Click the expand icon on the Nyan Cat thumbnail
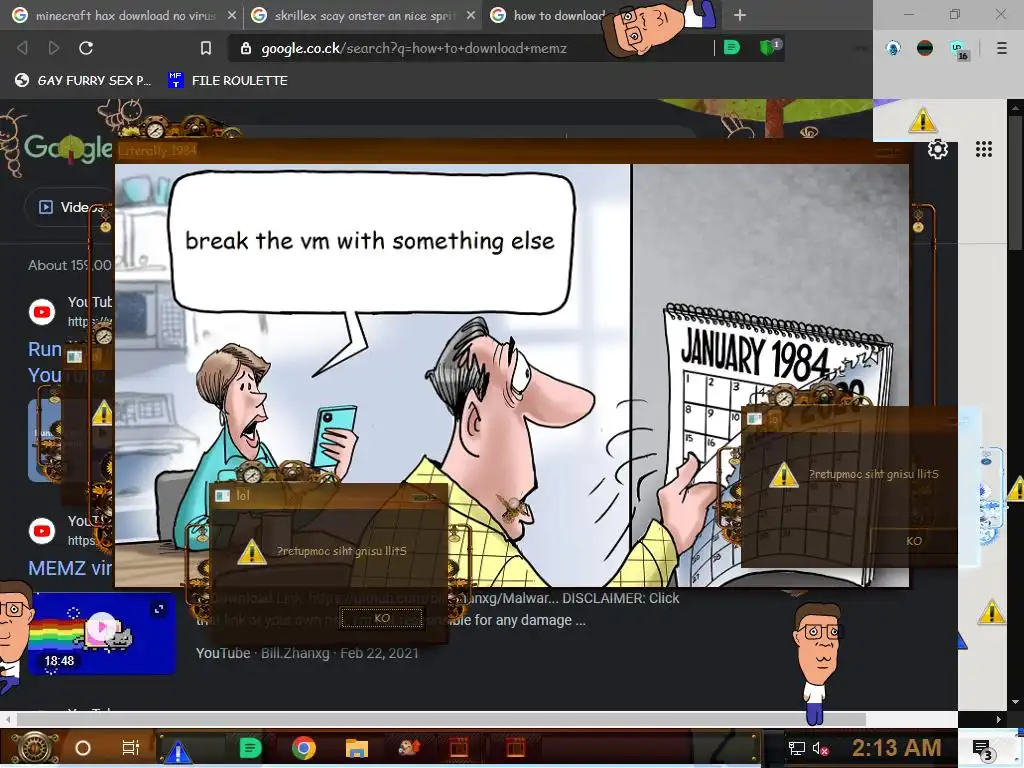The width and height of the screenshot is (1024, 768). [159, 609]
